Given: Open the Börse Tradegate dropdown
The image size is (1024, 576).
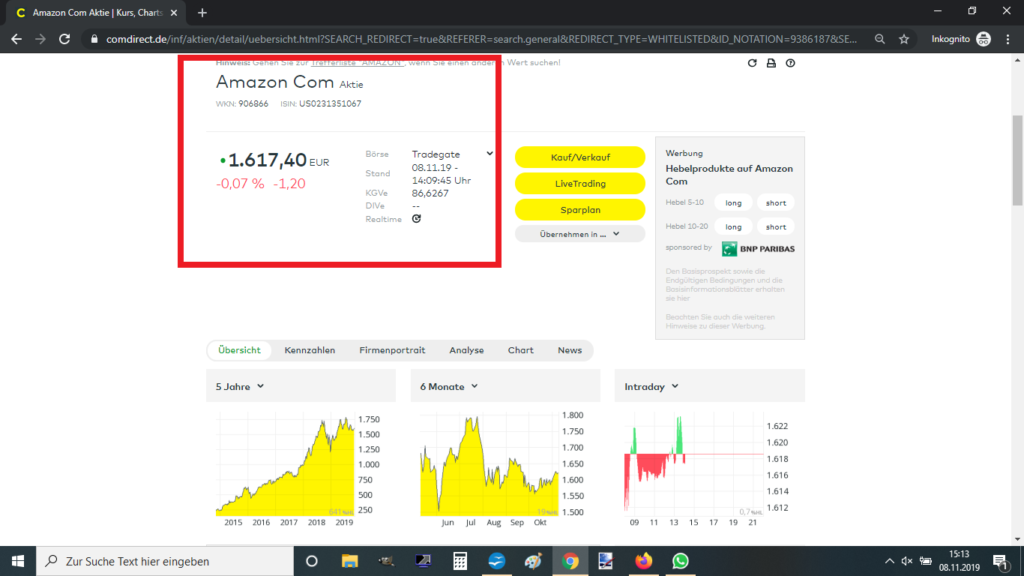Looking at the screenshot, I should (452, 154).
